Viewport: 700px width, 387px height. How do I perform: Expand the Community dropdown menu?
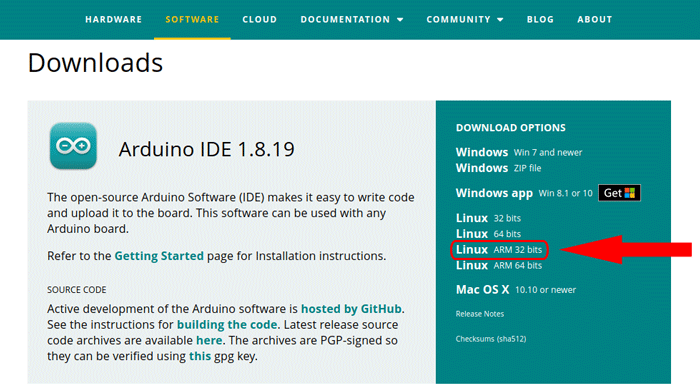tap(465, 20)
